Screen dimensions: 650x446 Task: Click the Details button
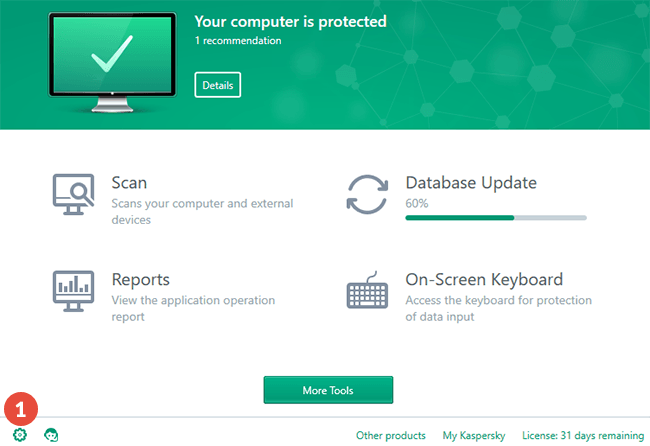(x=218, y=85)
